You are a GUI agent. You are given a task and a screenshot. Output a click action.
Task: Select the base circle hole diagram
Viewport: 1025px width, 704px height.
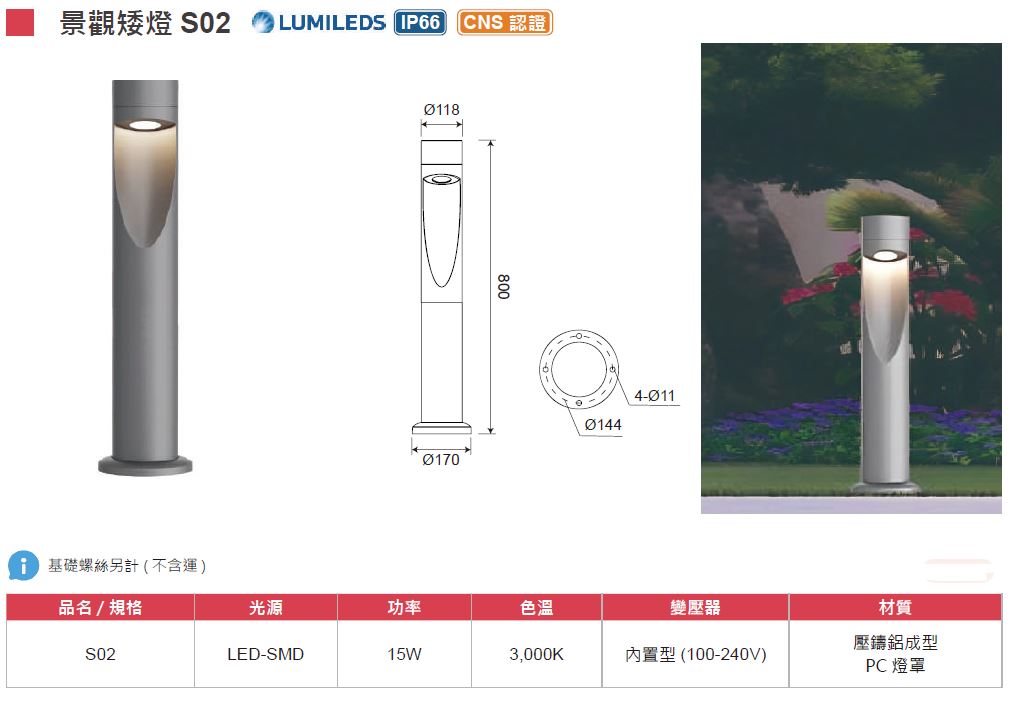click(579, 369)
